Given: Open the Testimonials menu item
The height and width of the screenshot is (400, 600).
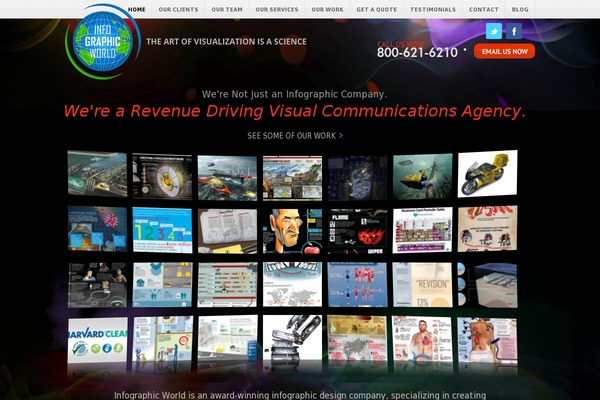Looking at the screenshot, I should pyautogui.click(x=433, y=9).
